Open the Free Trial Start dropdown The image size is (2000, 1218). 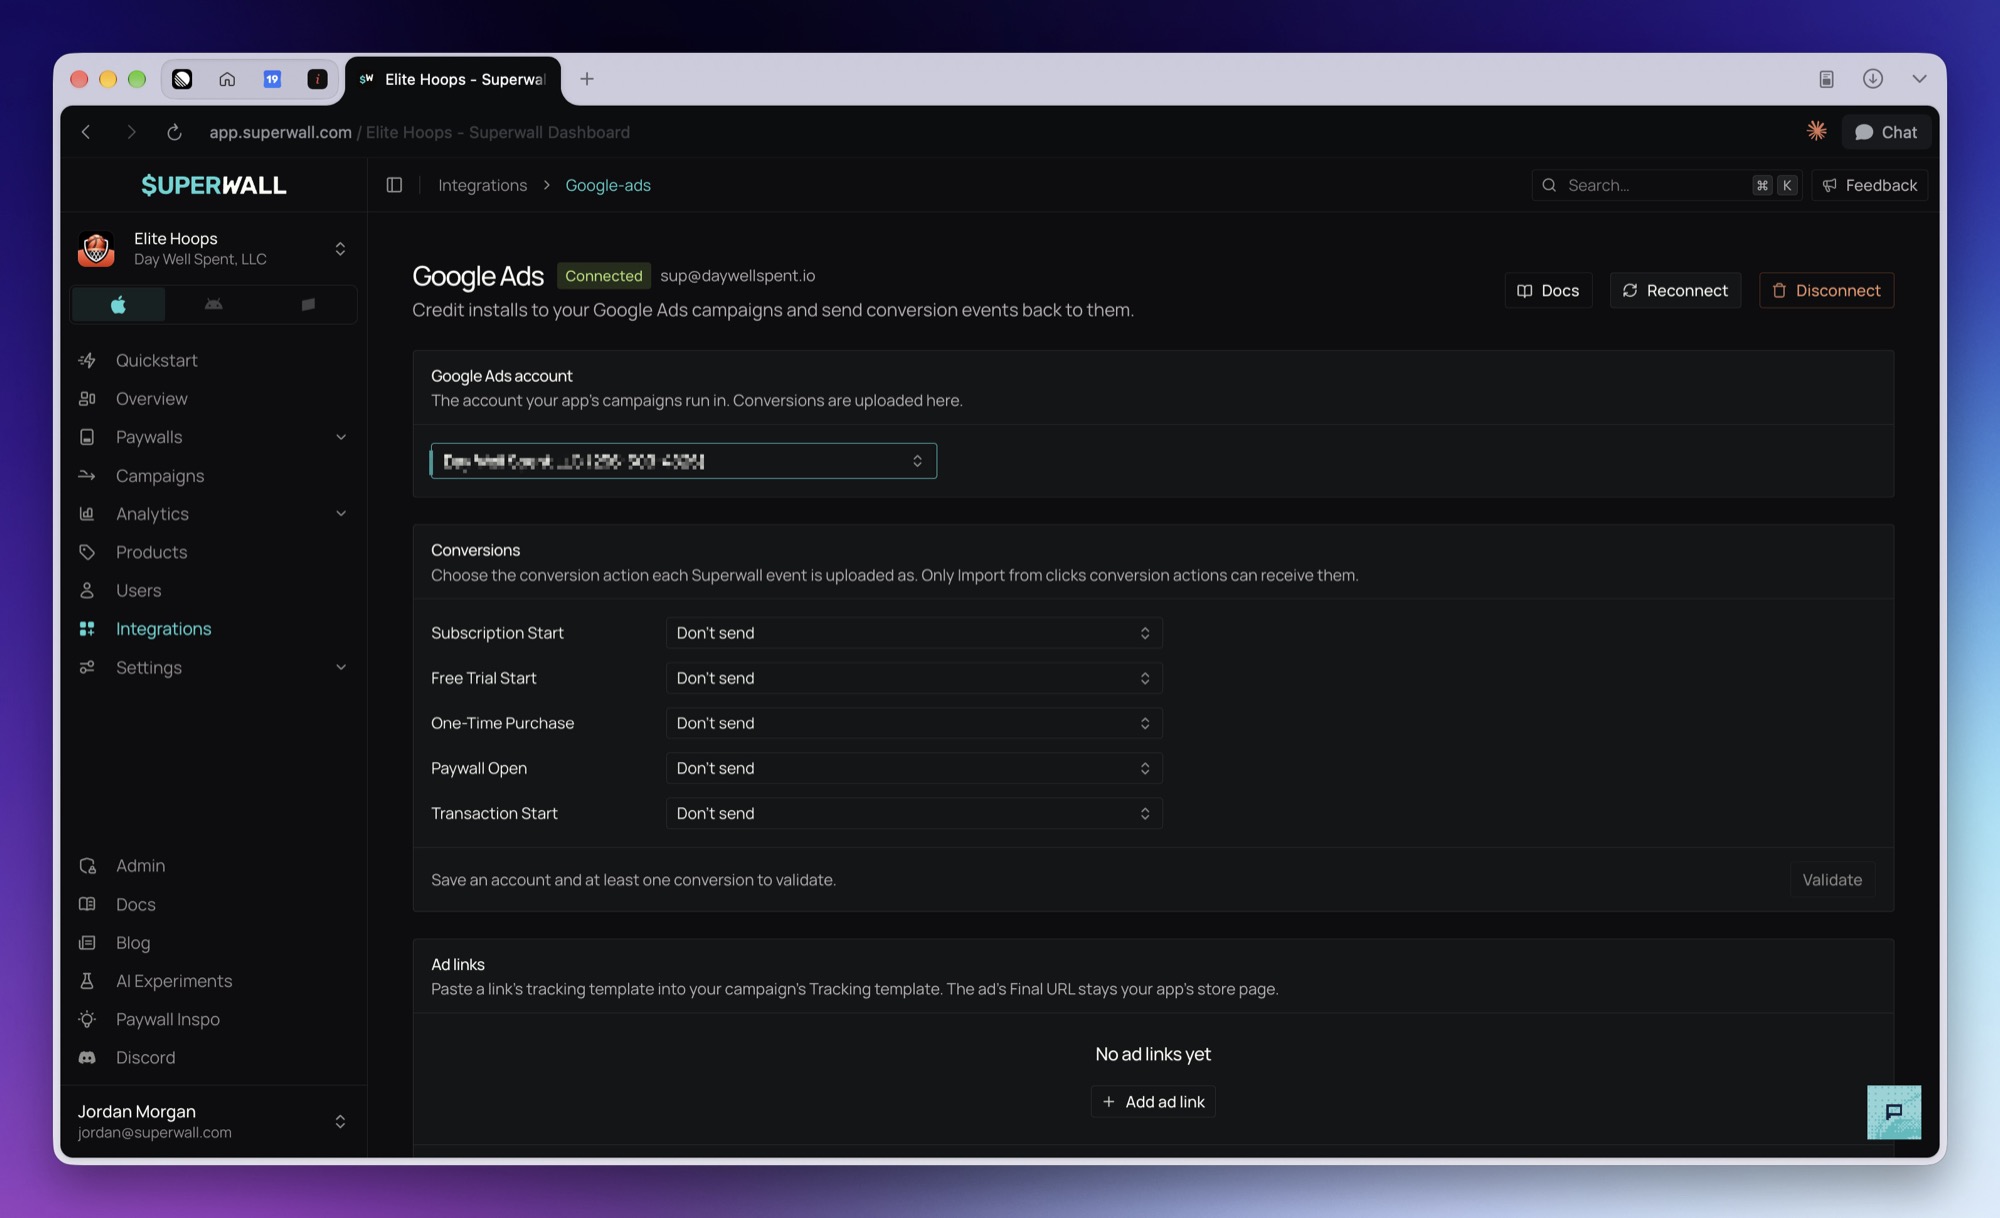tap(914, 678)
